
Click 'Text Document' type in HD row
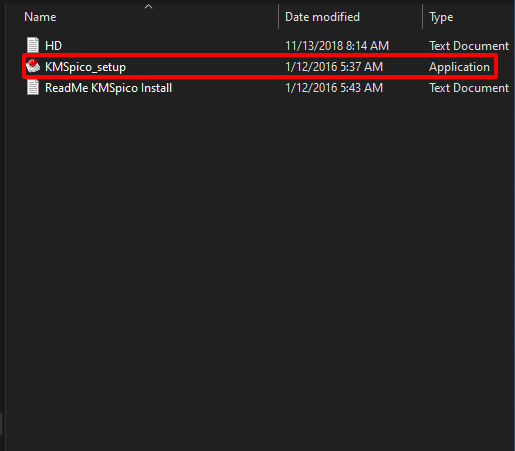[469, 46]
